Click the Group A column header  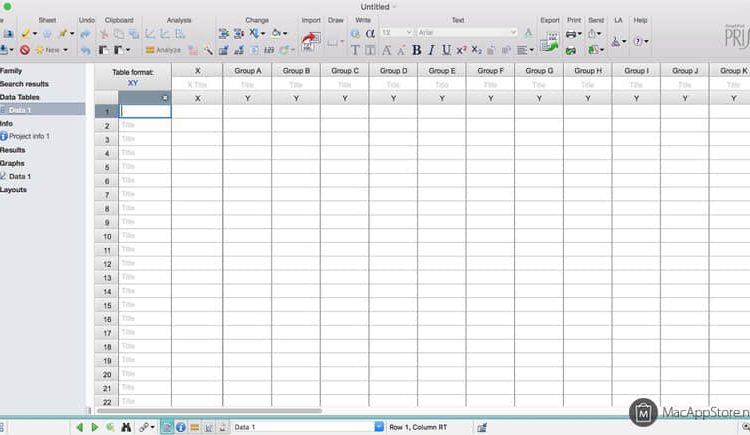point(246,71)
